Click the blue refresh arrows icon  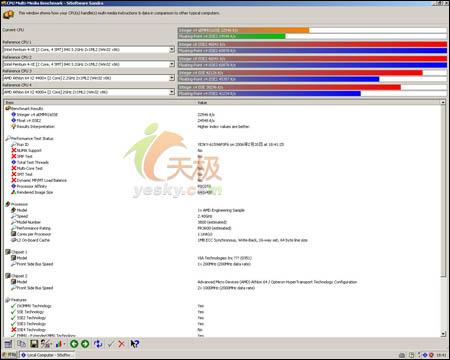98,344
